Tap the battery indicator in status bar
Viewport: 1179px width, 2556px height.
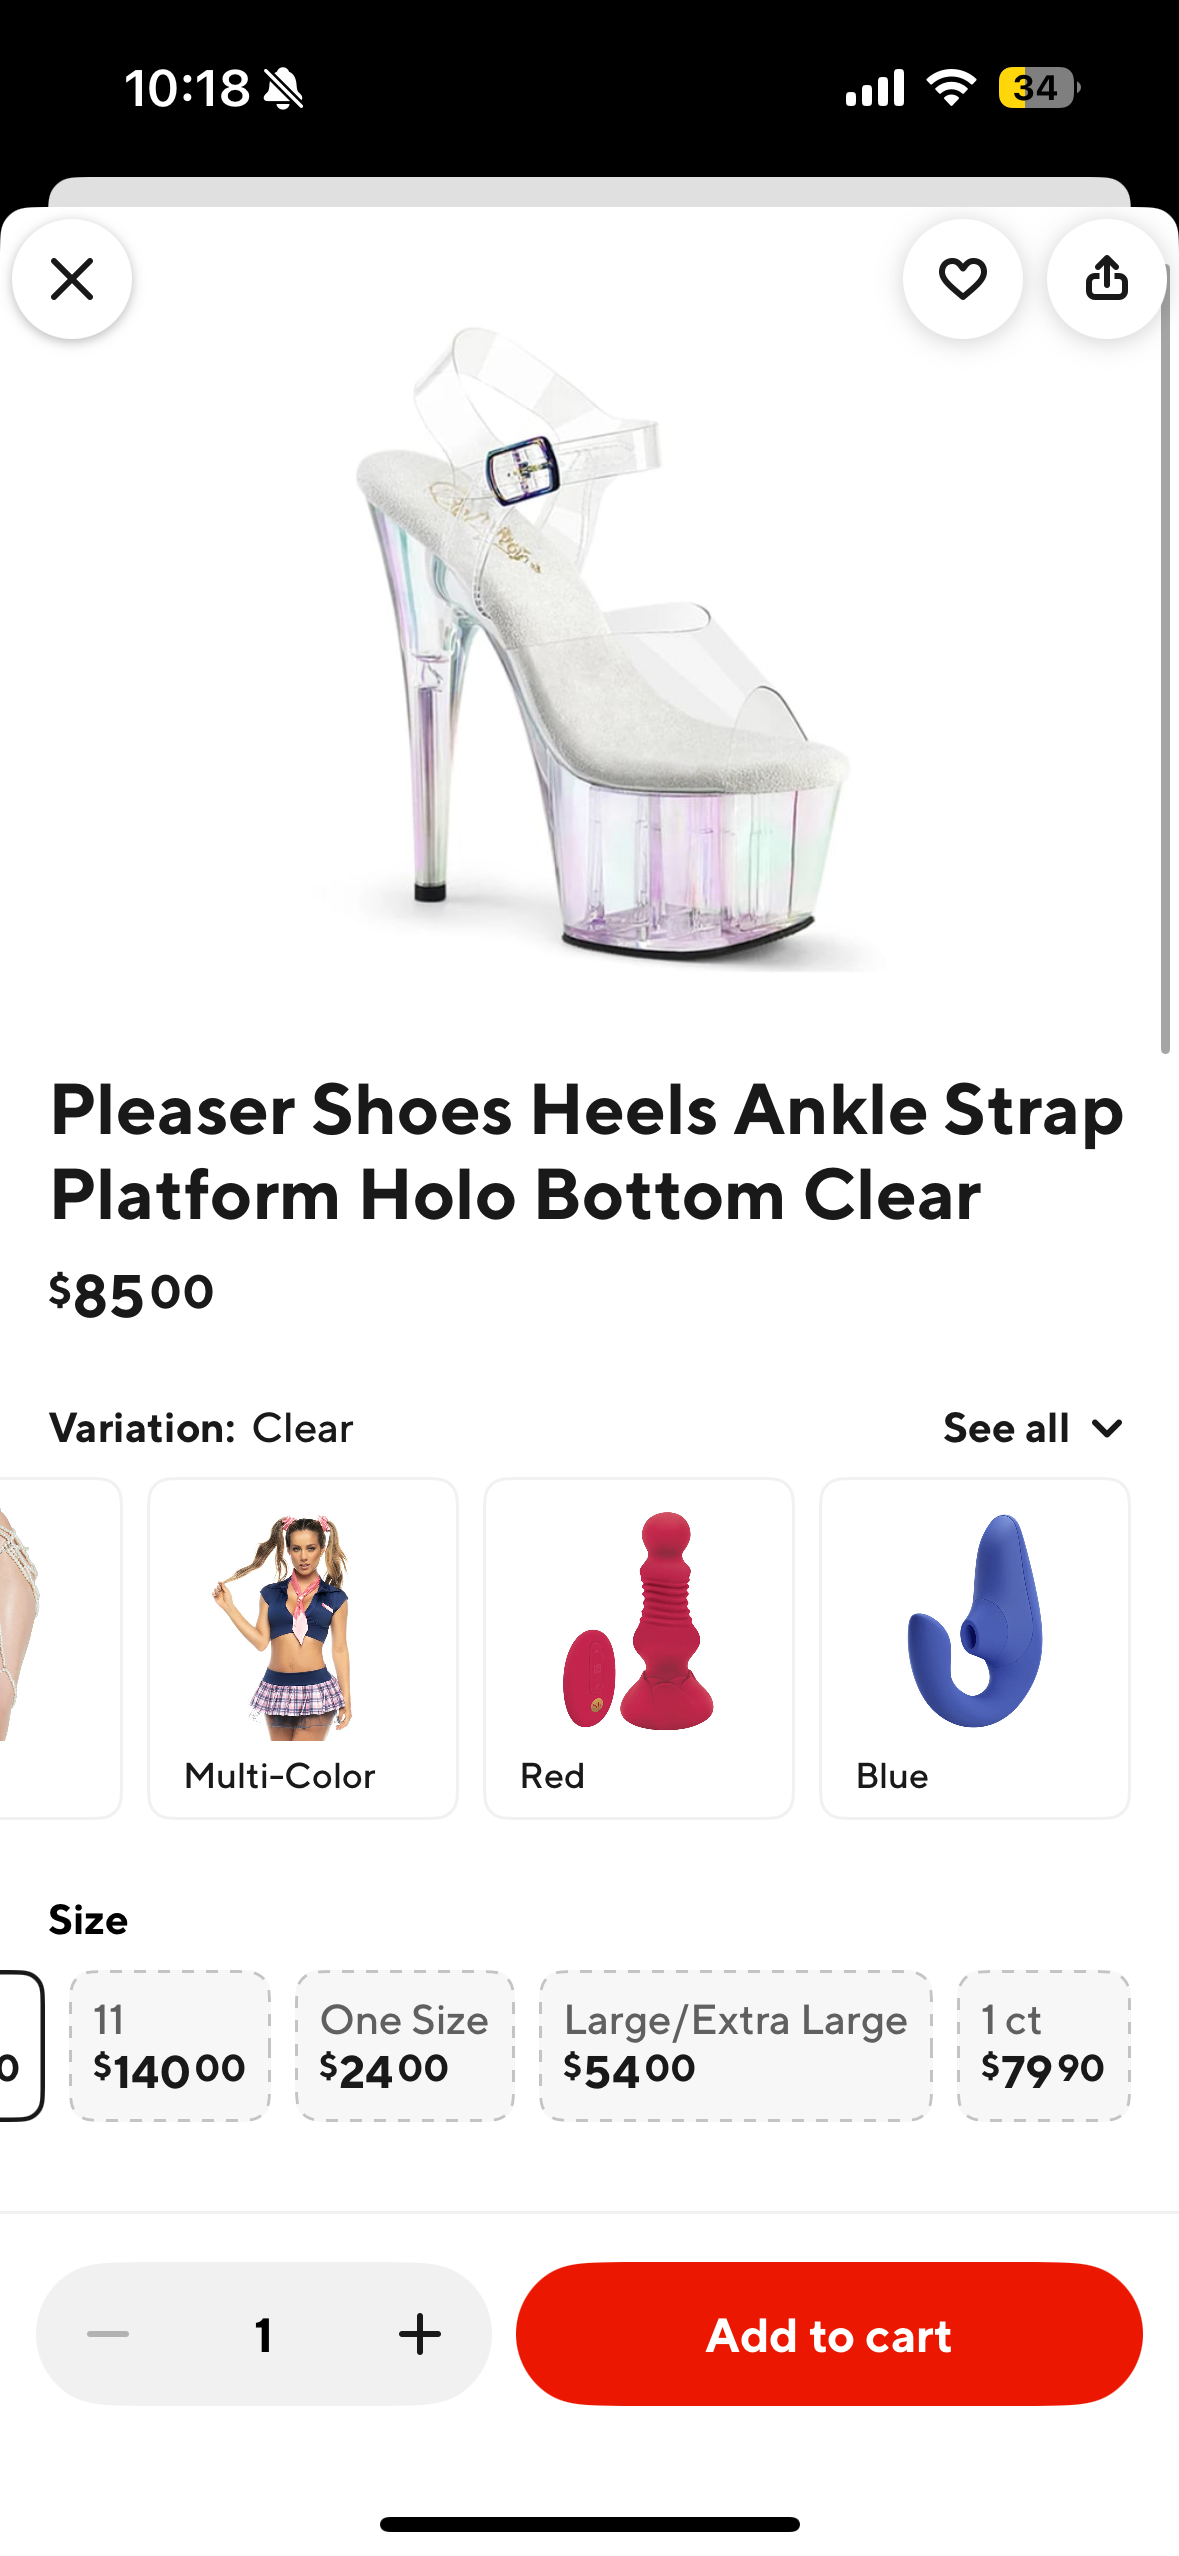coord(1038,87)
